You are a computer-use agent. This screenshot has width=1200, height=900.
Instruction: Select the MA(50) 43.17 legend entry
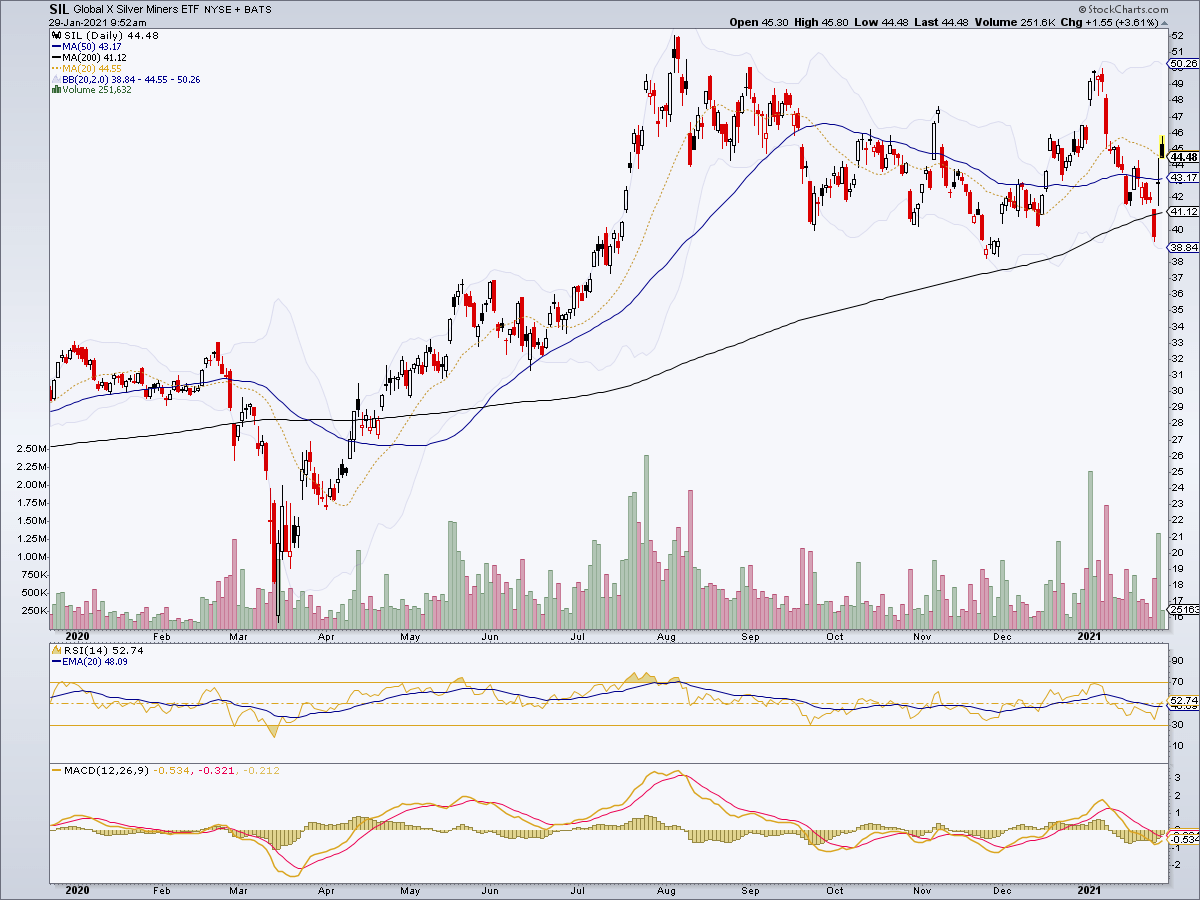coord(88,46)
